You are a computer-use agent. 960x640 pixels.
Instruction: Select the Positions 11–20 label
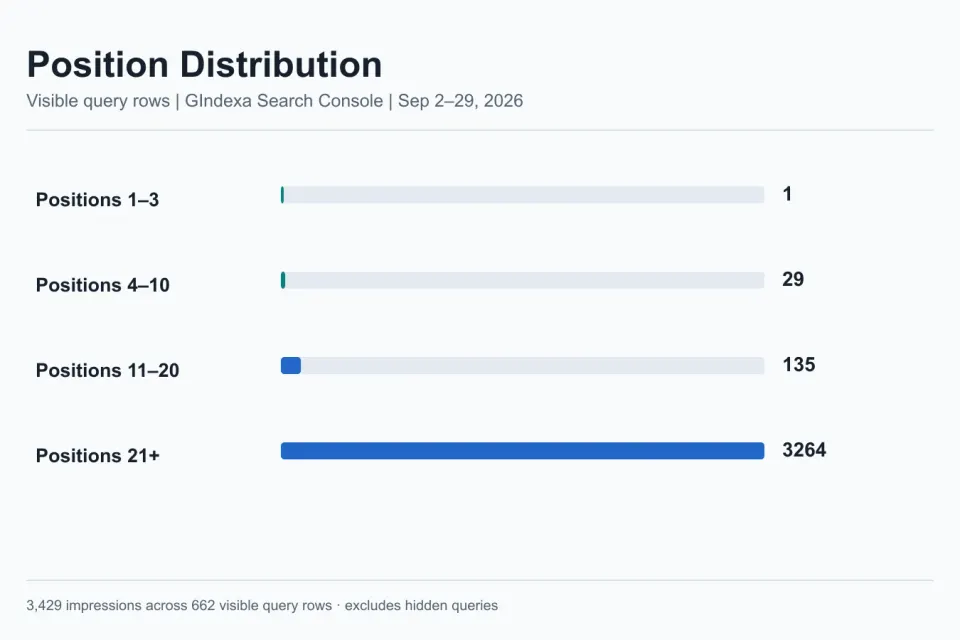pyautogui.click(x=108, y=370)
